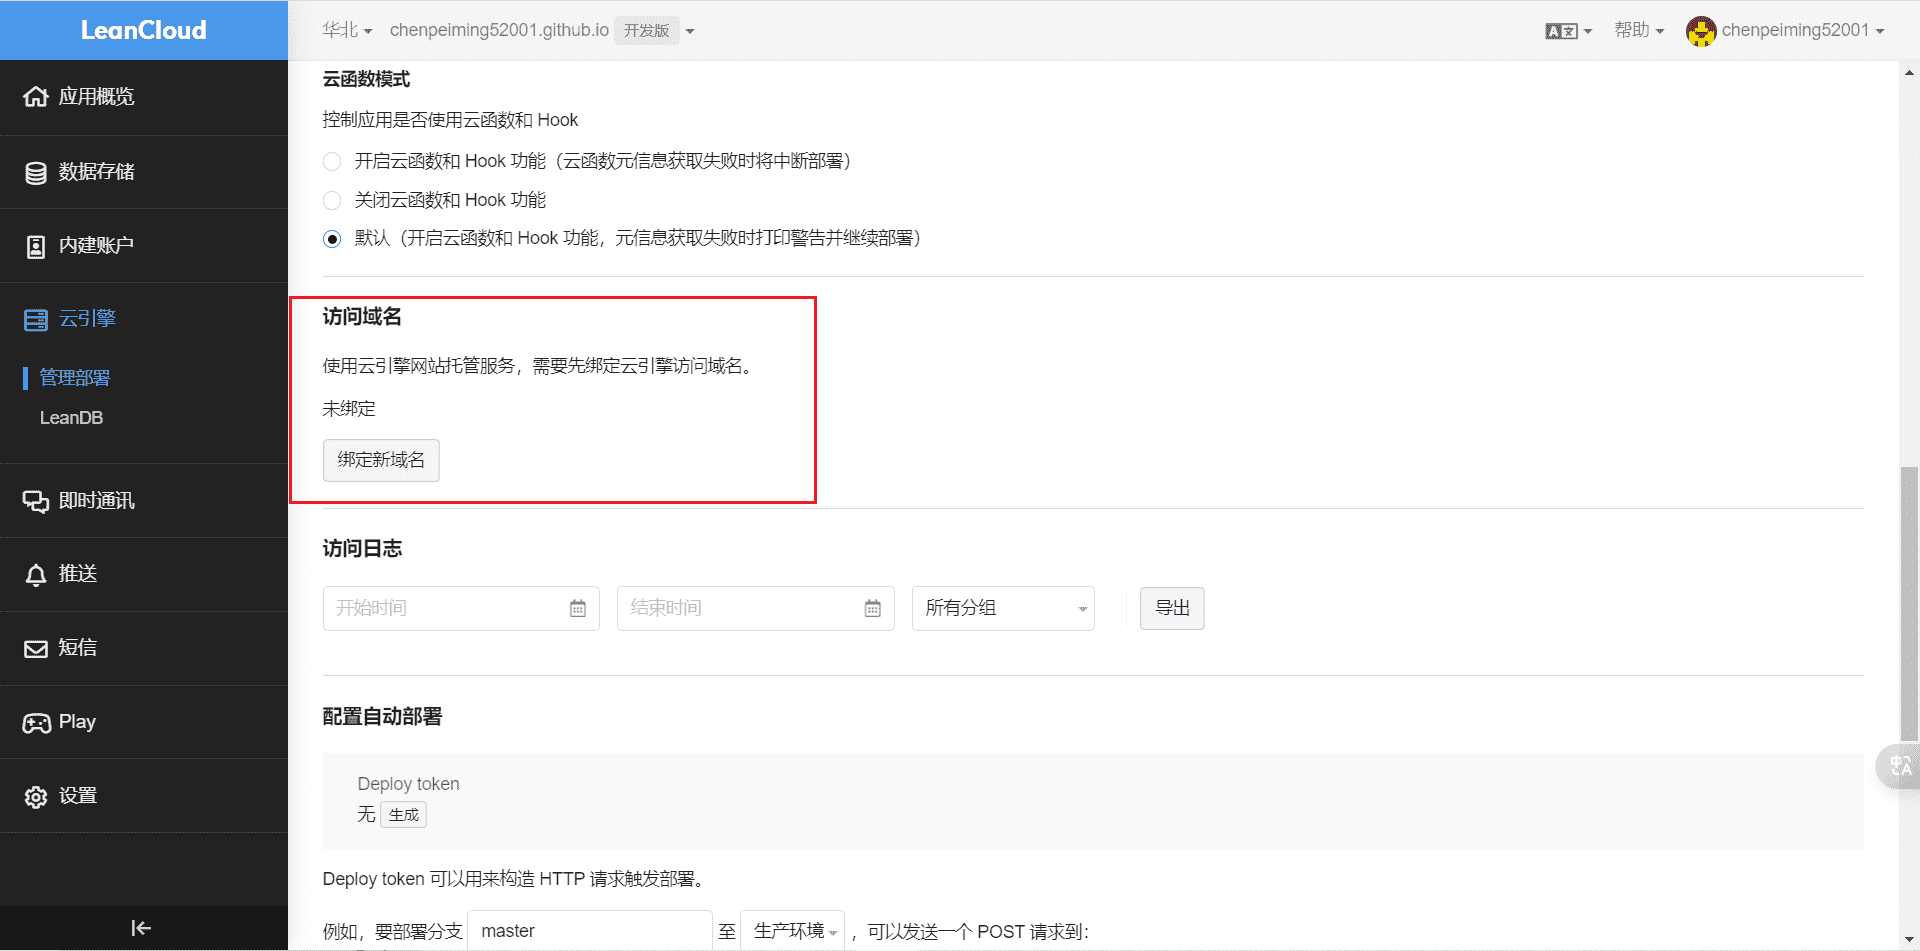
Task: Go to 数据存储 section
Action: pyautogui.click(x=144, y=172)
